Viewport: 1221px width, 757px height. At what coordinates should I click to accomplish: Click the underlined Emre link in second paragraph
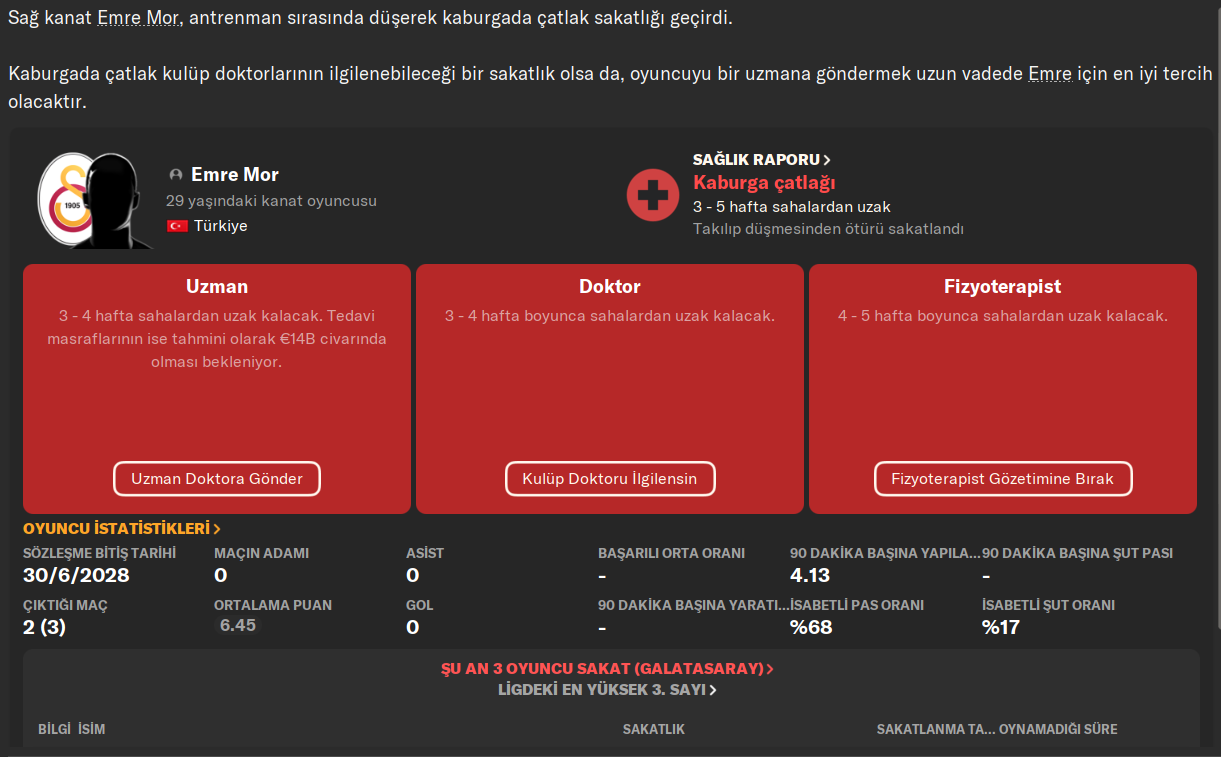click(x=1050, y=74)
